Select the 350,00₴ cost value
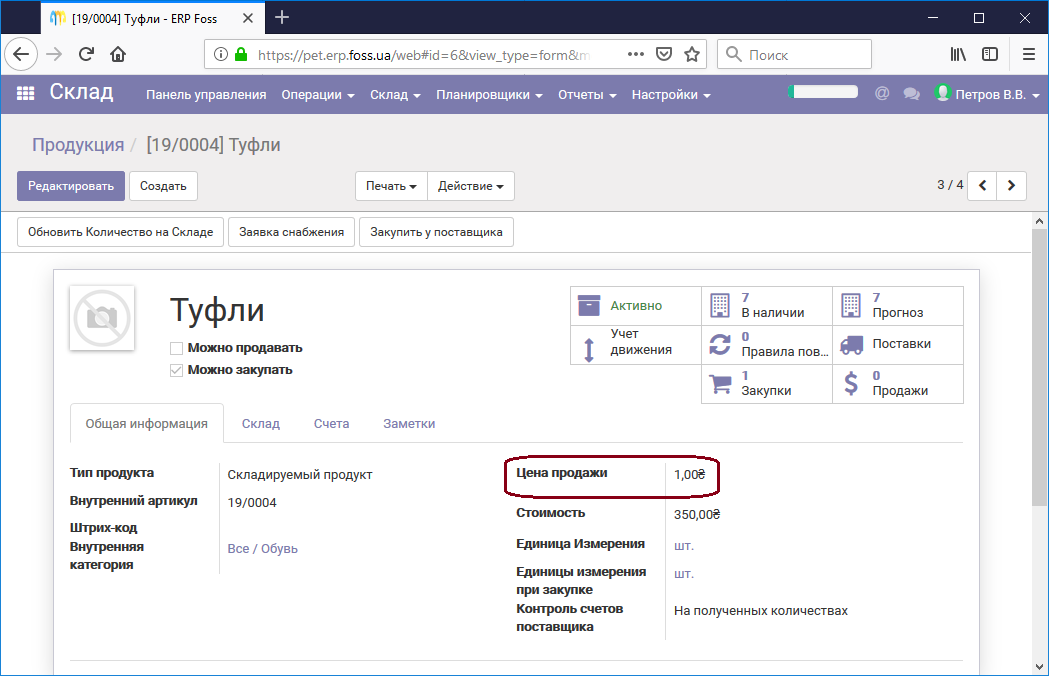The width and height of the screenshot is (1049, 676). pos(697,515)
